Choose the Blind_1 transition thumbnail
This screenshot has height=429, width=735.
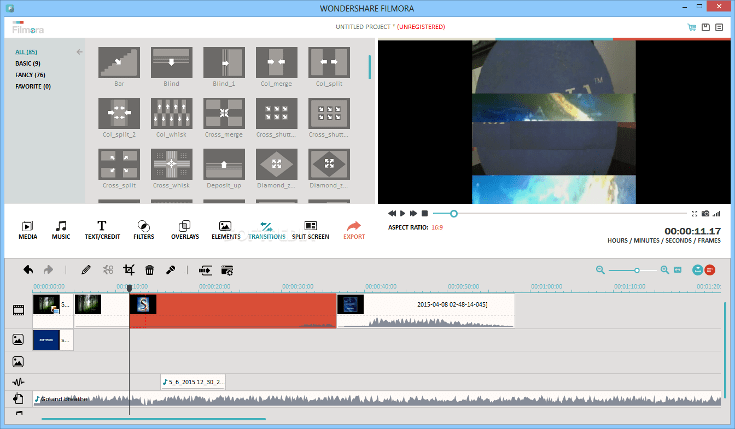click(x=224, y=62)
